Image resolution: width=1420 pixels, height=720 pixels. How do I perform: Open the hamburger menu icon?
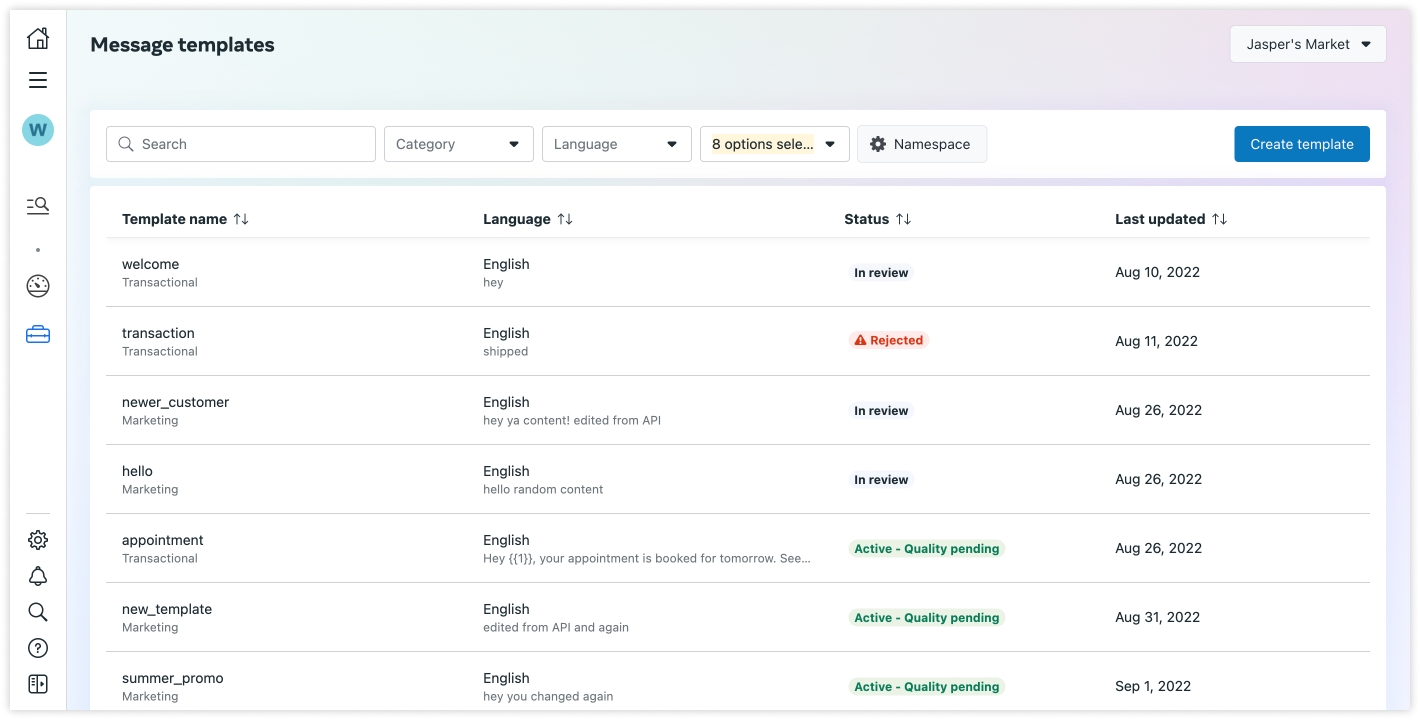point(38,80)
